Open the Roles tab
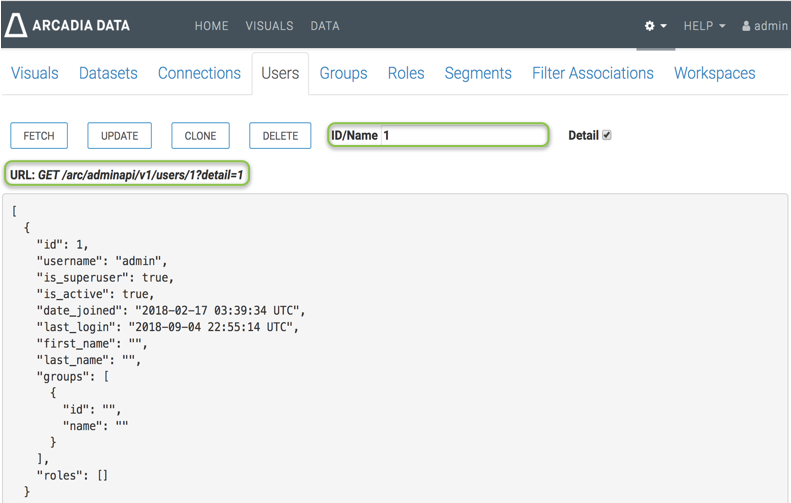This screenshot has height=503, width=791. pyautogui.click(x=406, y=73)
